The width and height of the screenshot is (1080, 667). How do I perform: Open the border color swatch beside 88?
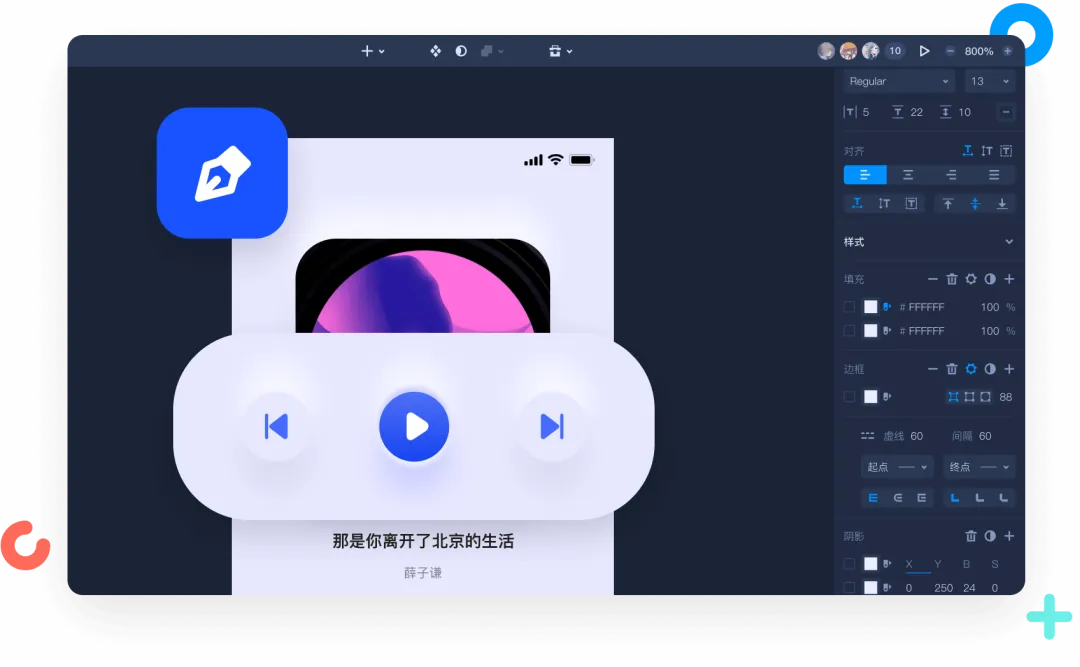coord(871,397)
